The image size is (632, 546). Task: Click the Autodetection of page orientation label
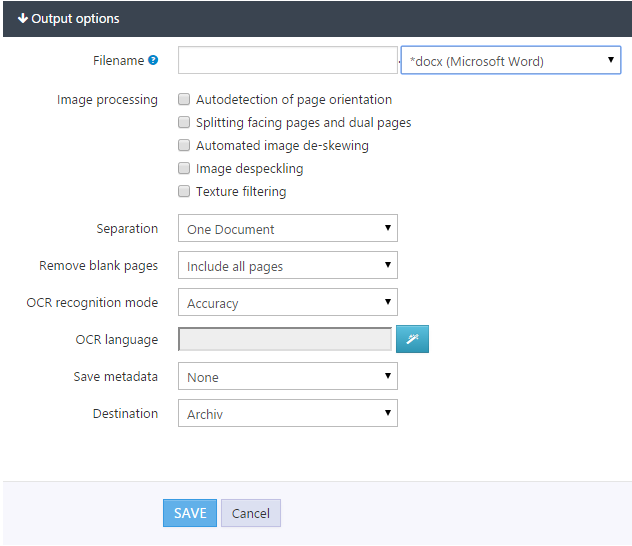pyautogui.click(x=294, y=100)
